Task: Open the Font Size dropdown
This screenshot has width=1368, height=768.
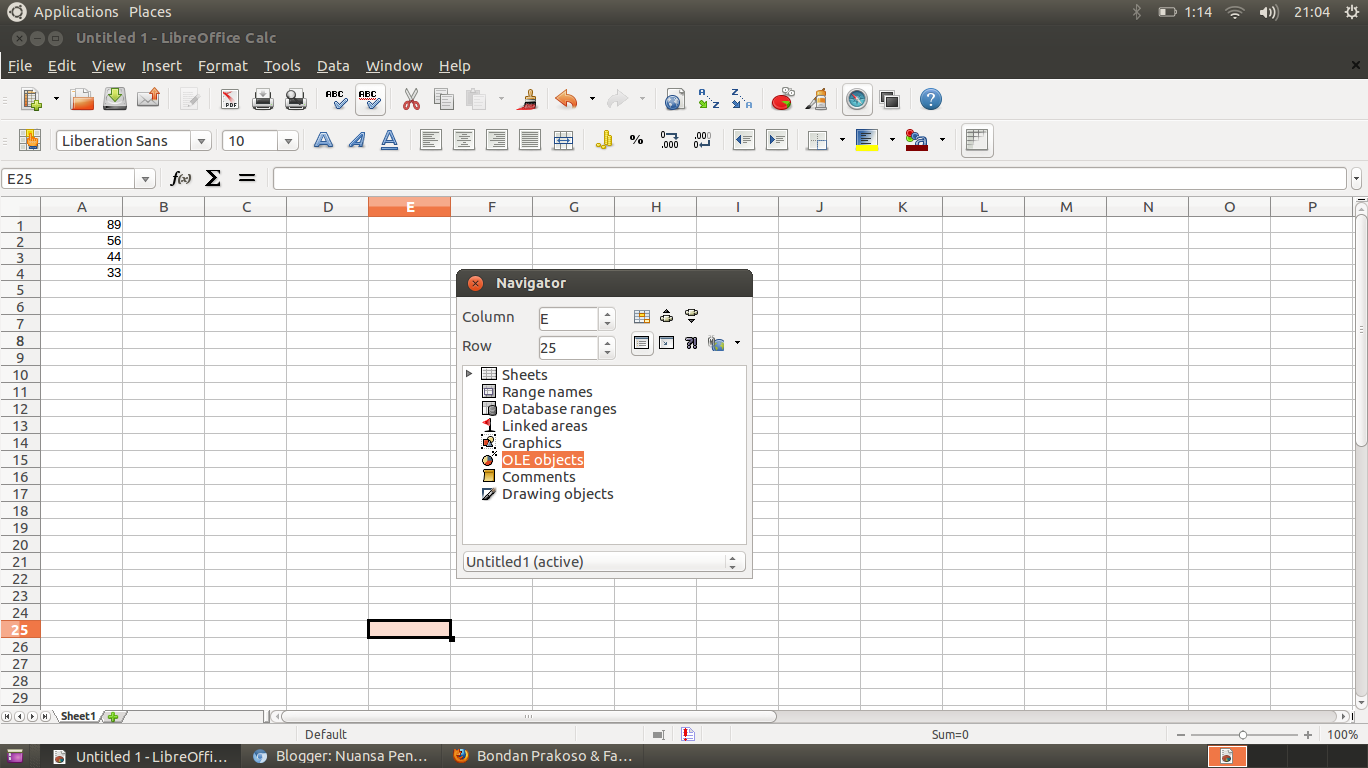Action: (x=288, y=141)
